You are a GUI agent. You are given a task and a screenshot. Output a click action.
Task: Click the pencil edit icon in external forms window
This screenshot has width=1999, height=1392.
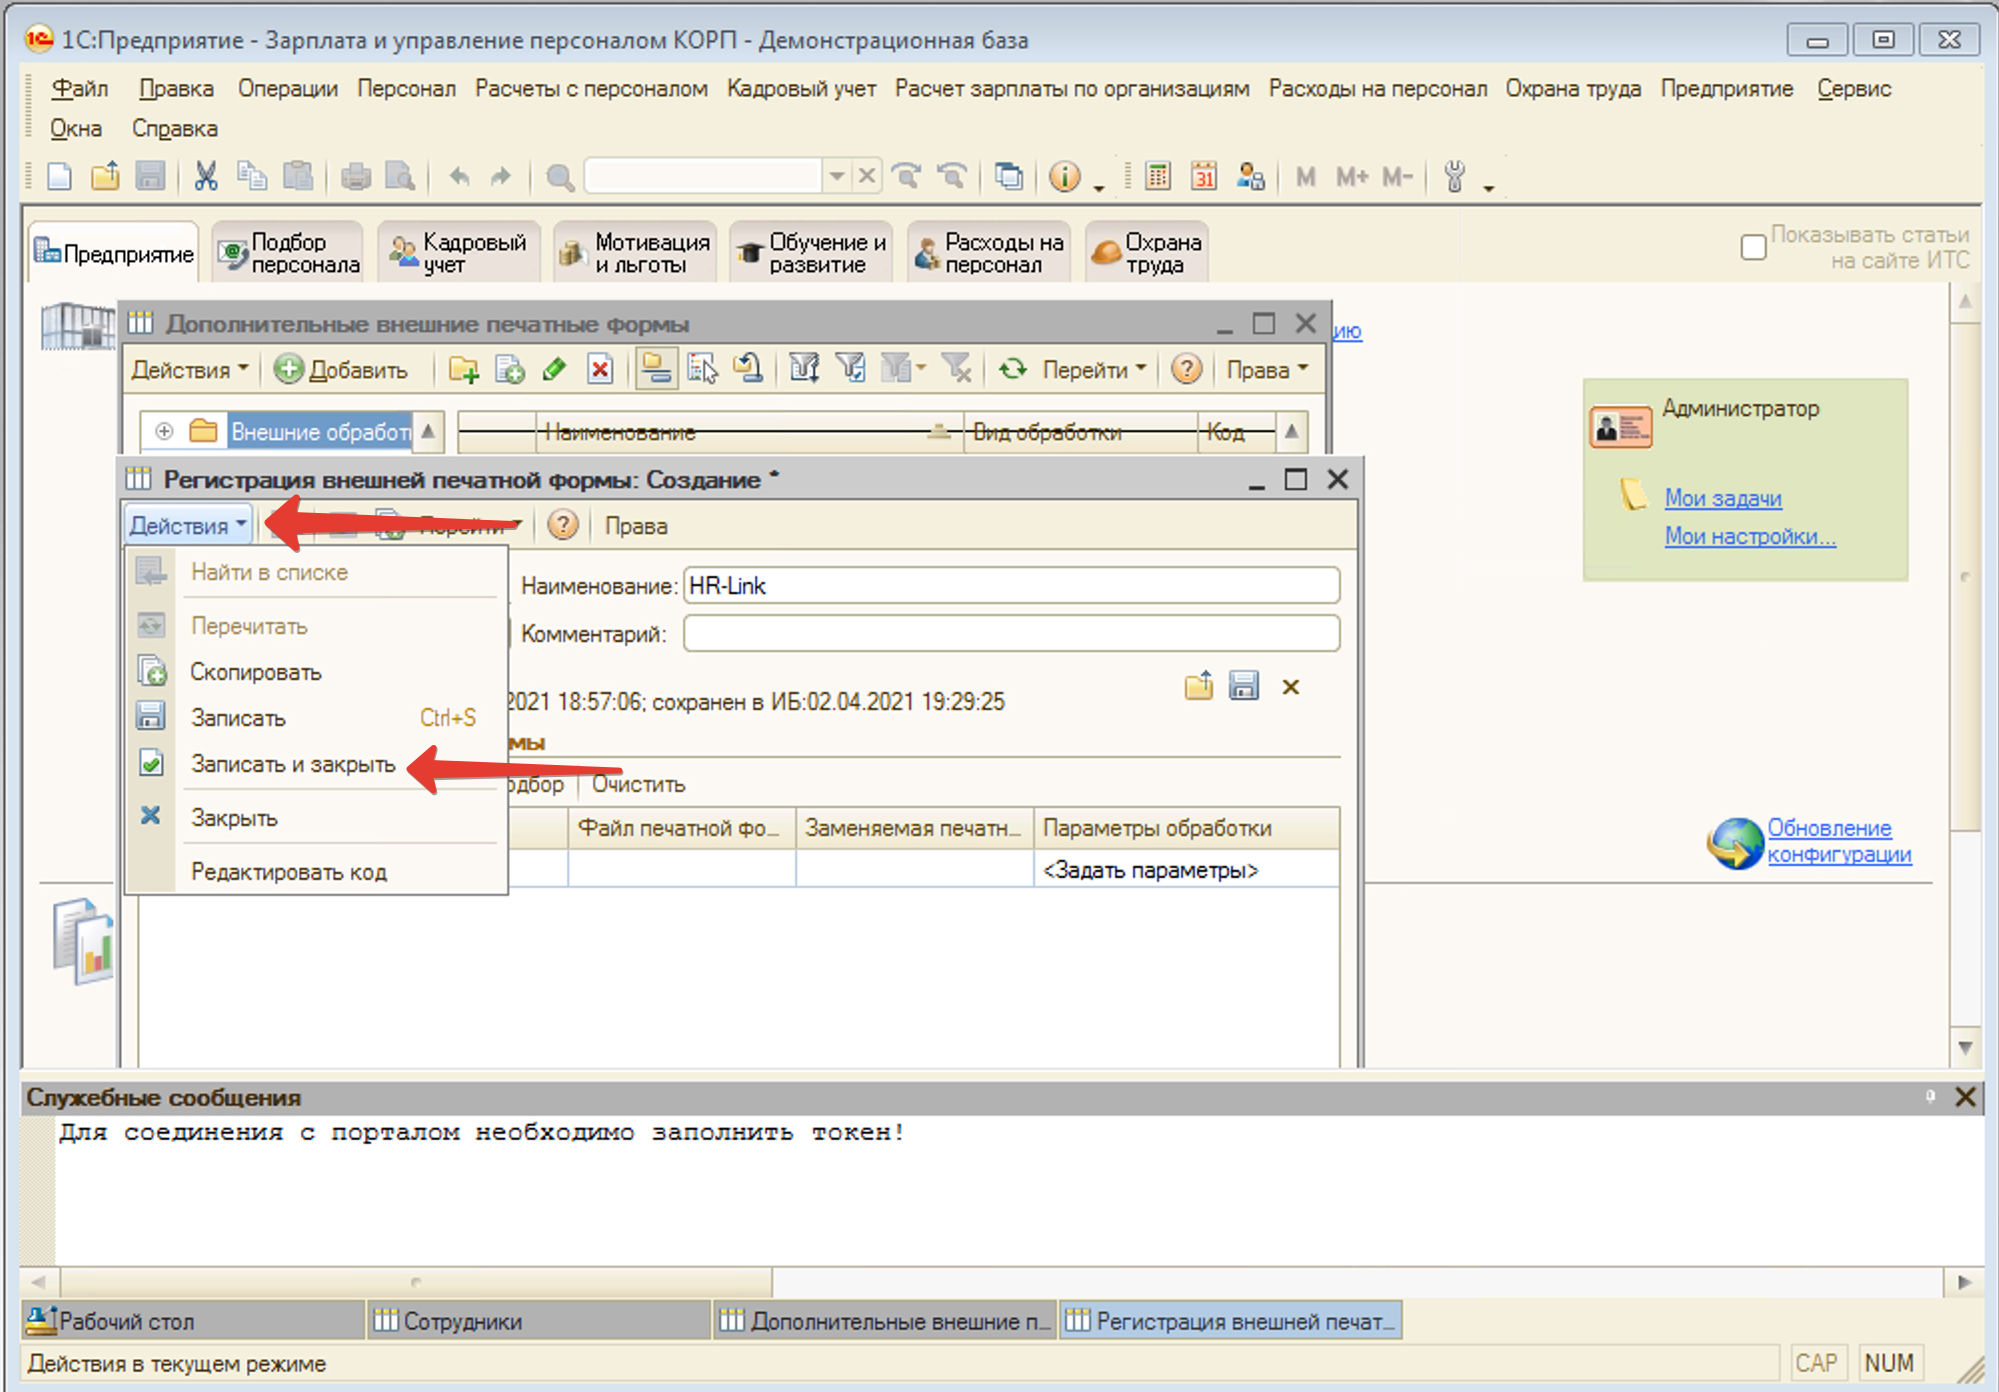pyautogui.click(x=555, y=370)
